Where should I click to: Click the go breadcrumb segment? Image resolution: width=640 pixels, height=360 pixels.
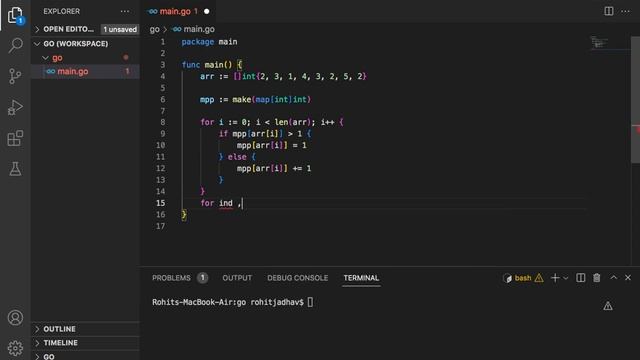point(154,29)
